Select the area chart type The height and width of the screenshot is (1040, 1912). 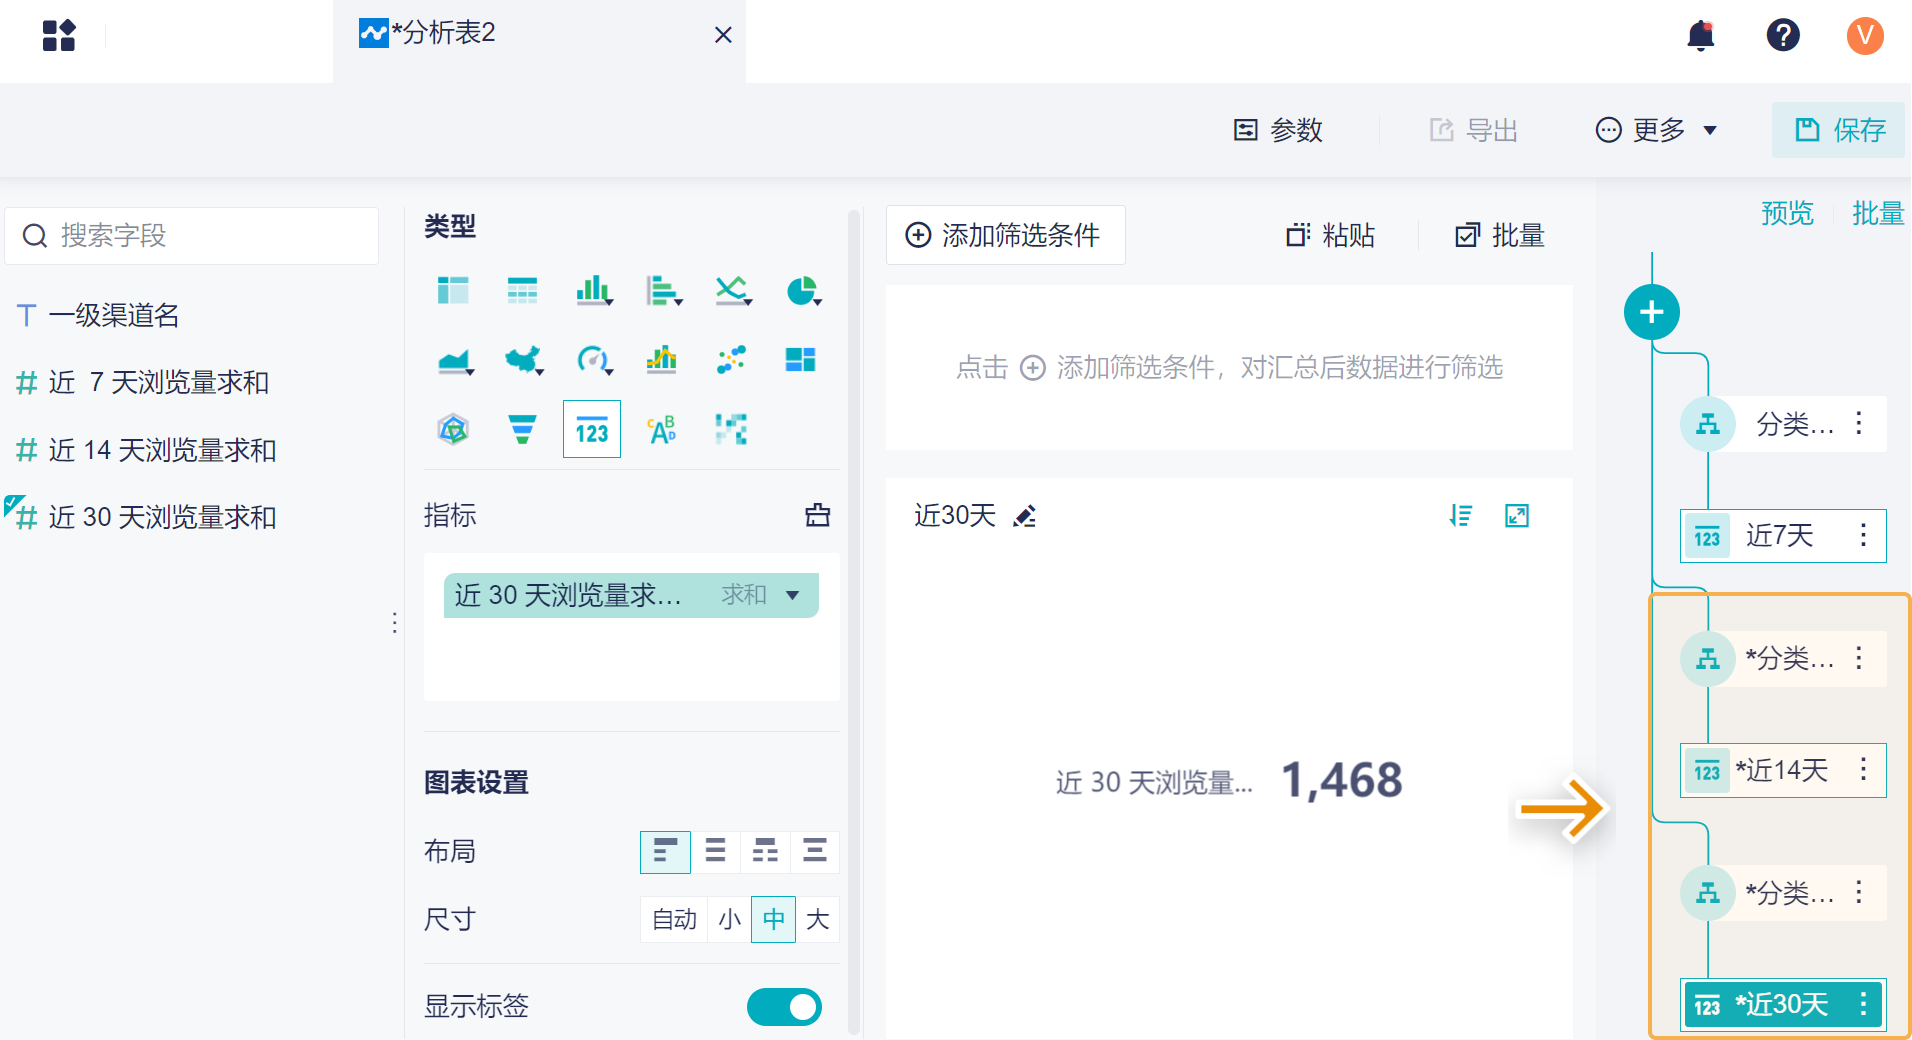click(455, 360)
